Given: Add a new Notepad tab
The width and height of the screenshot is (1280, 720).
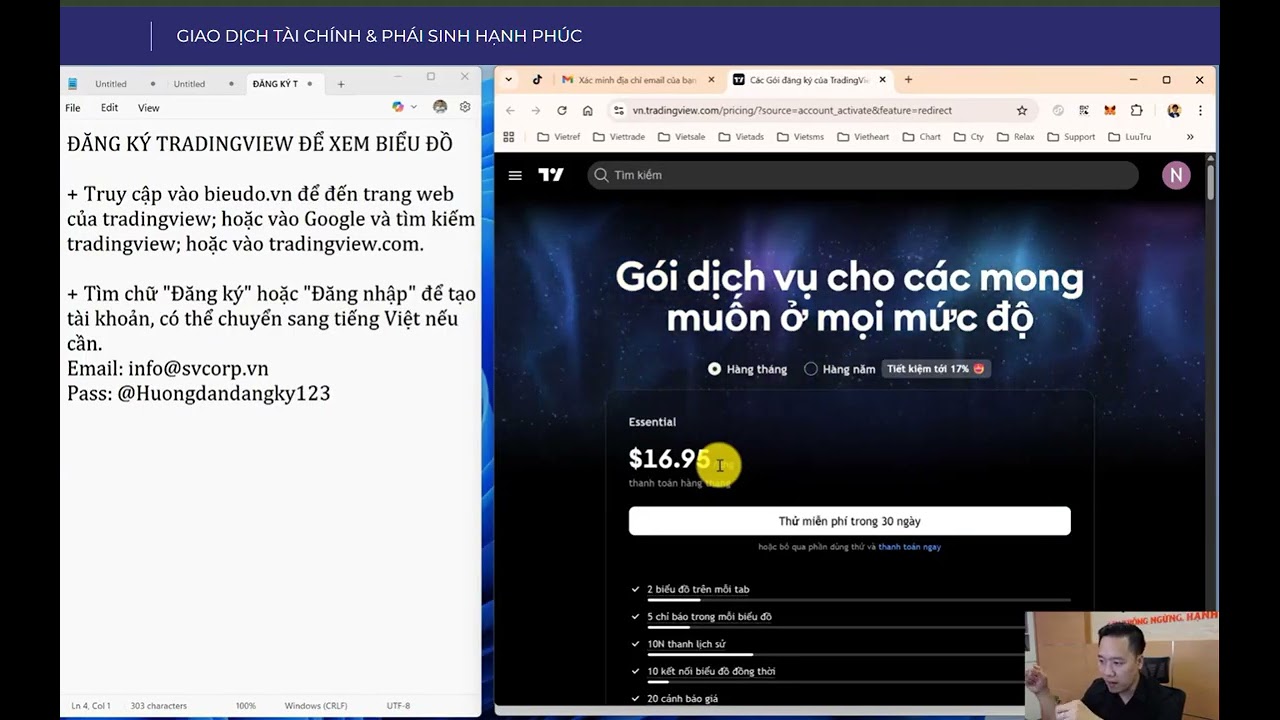Looking at the screenshot, I should tap(341, 84).
